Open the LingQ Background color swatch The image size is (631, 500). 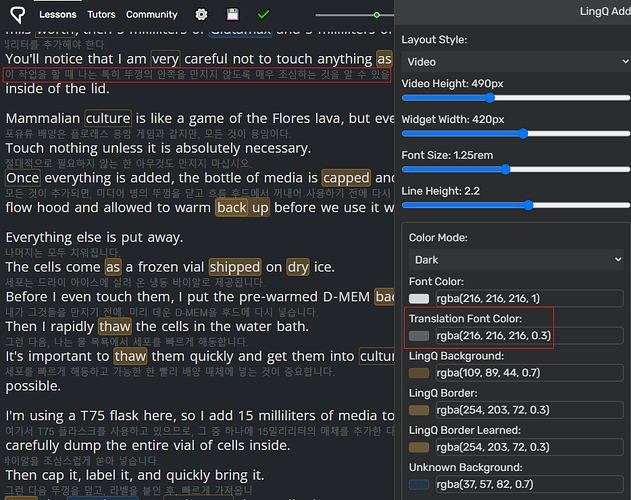[x=419, y=373]
